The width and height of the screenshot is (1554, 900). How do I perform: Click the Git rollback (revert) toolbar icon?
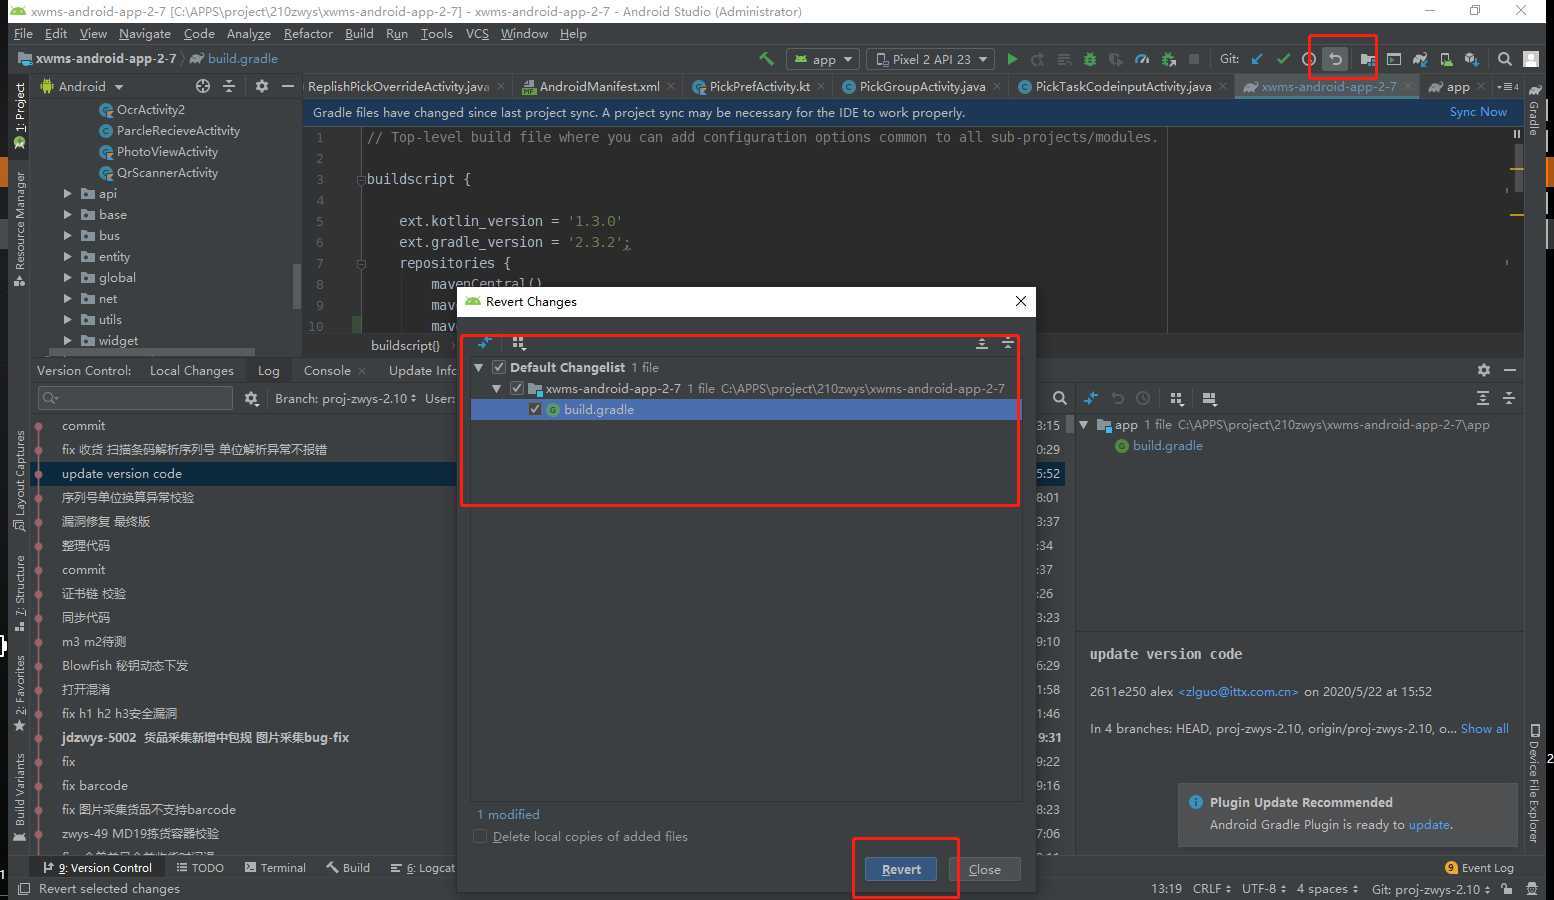tap(1335, 59)
